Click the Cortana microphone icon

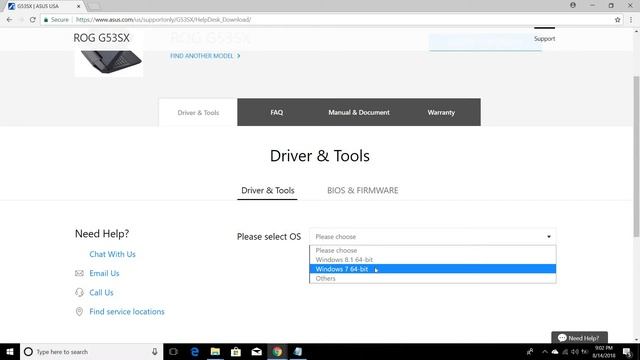(x=155, y=352)
